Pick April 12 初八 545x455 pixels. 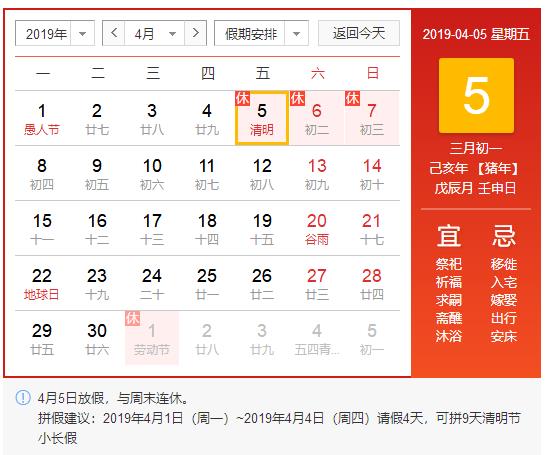[262, 173]
